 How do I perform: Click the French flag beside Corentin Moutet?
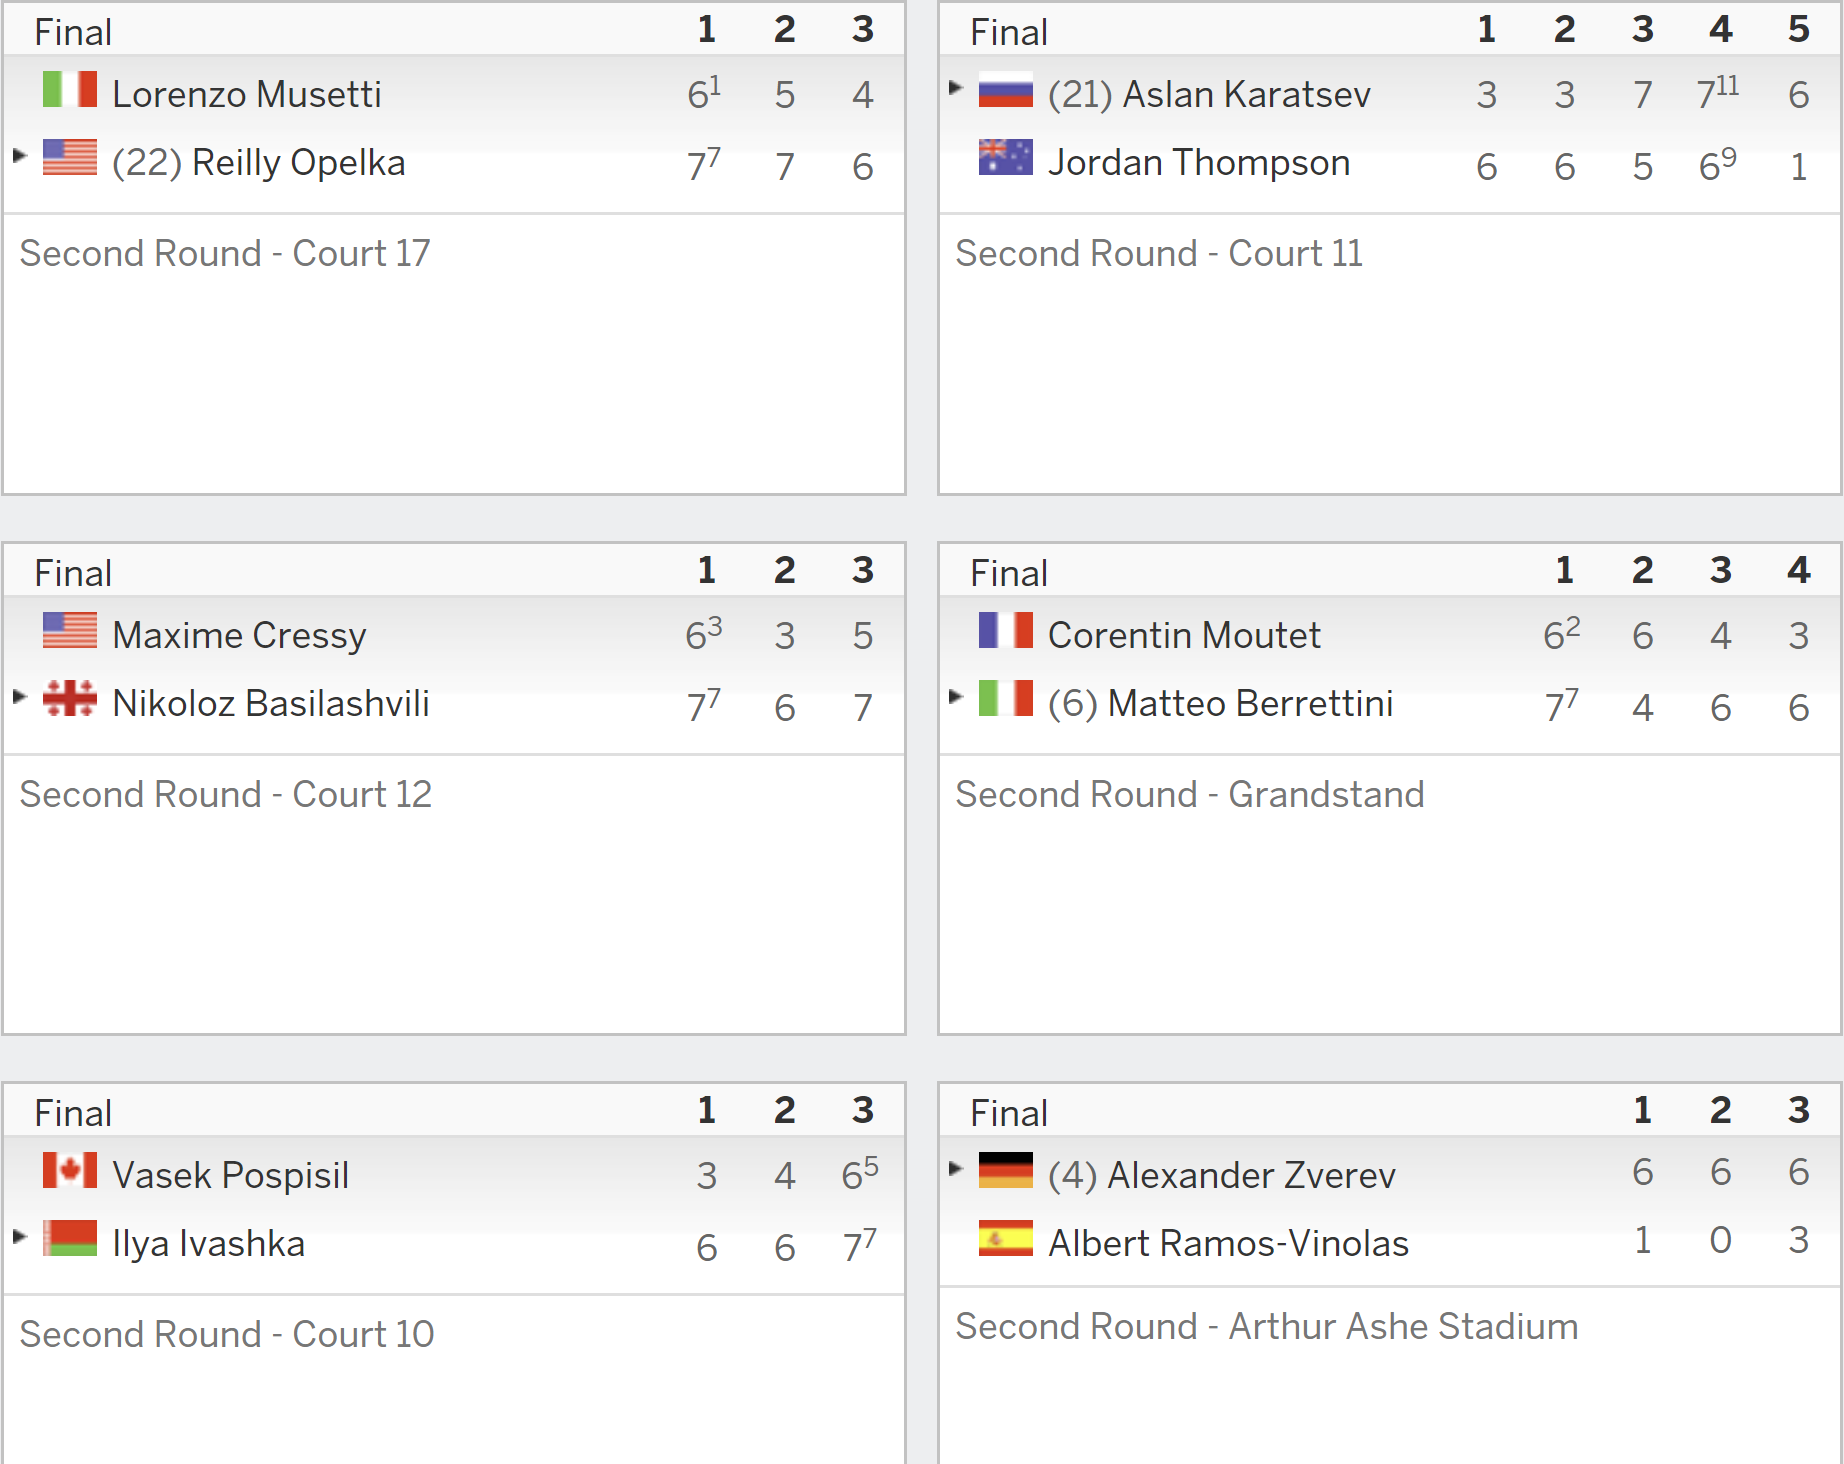[1006, 630]
